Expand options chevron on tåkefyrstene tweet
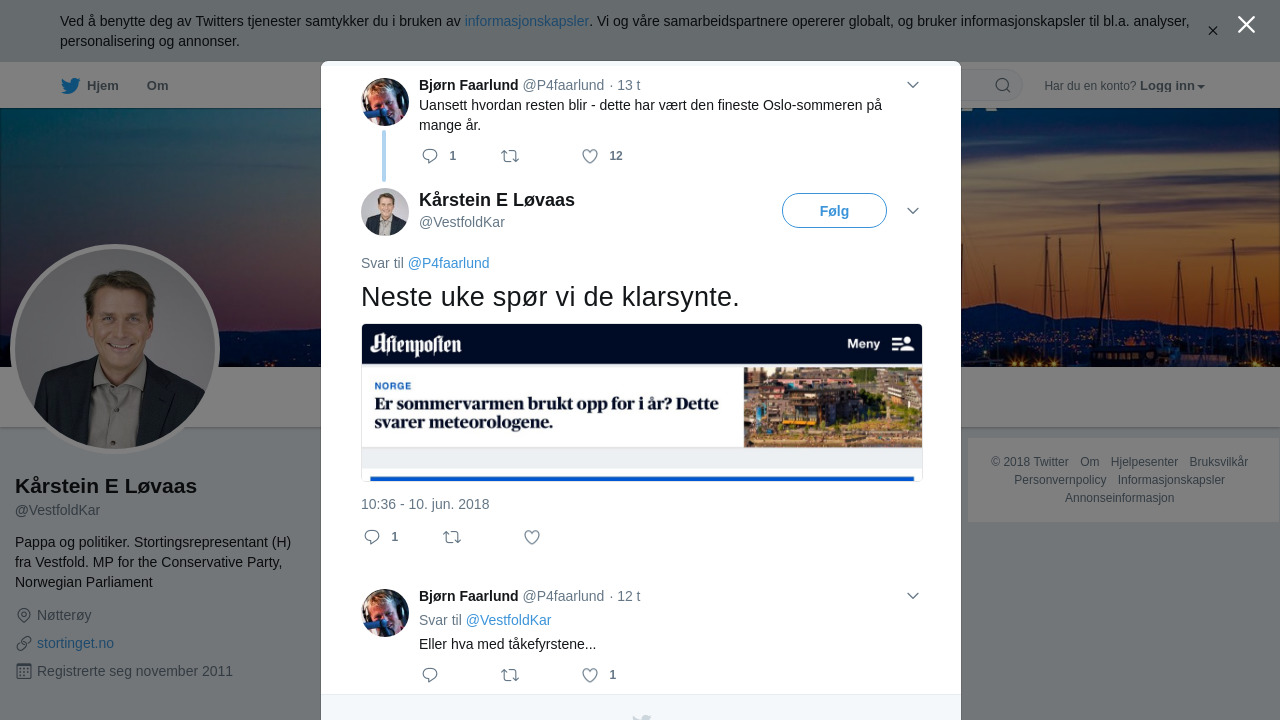The image size is (1280, 720). 913,596
